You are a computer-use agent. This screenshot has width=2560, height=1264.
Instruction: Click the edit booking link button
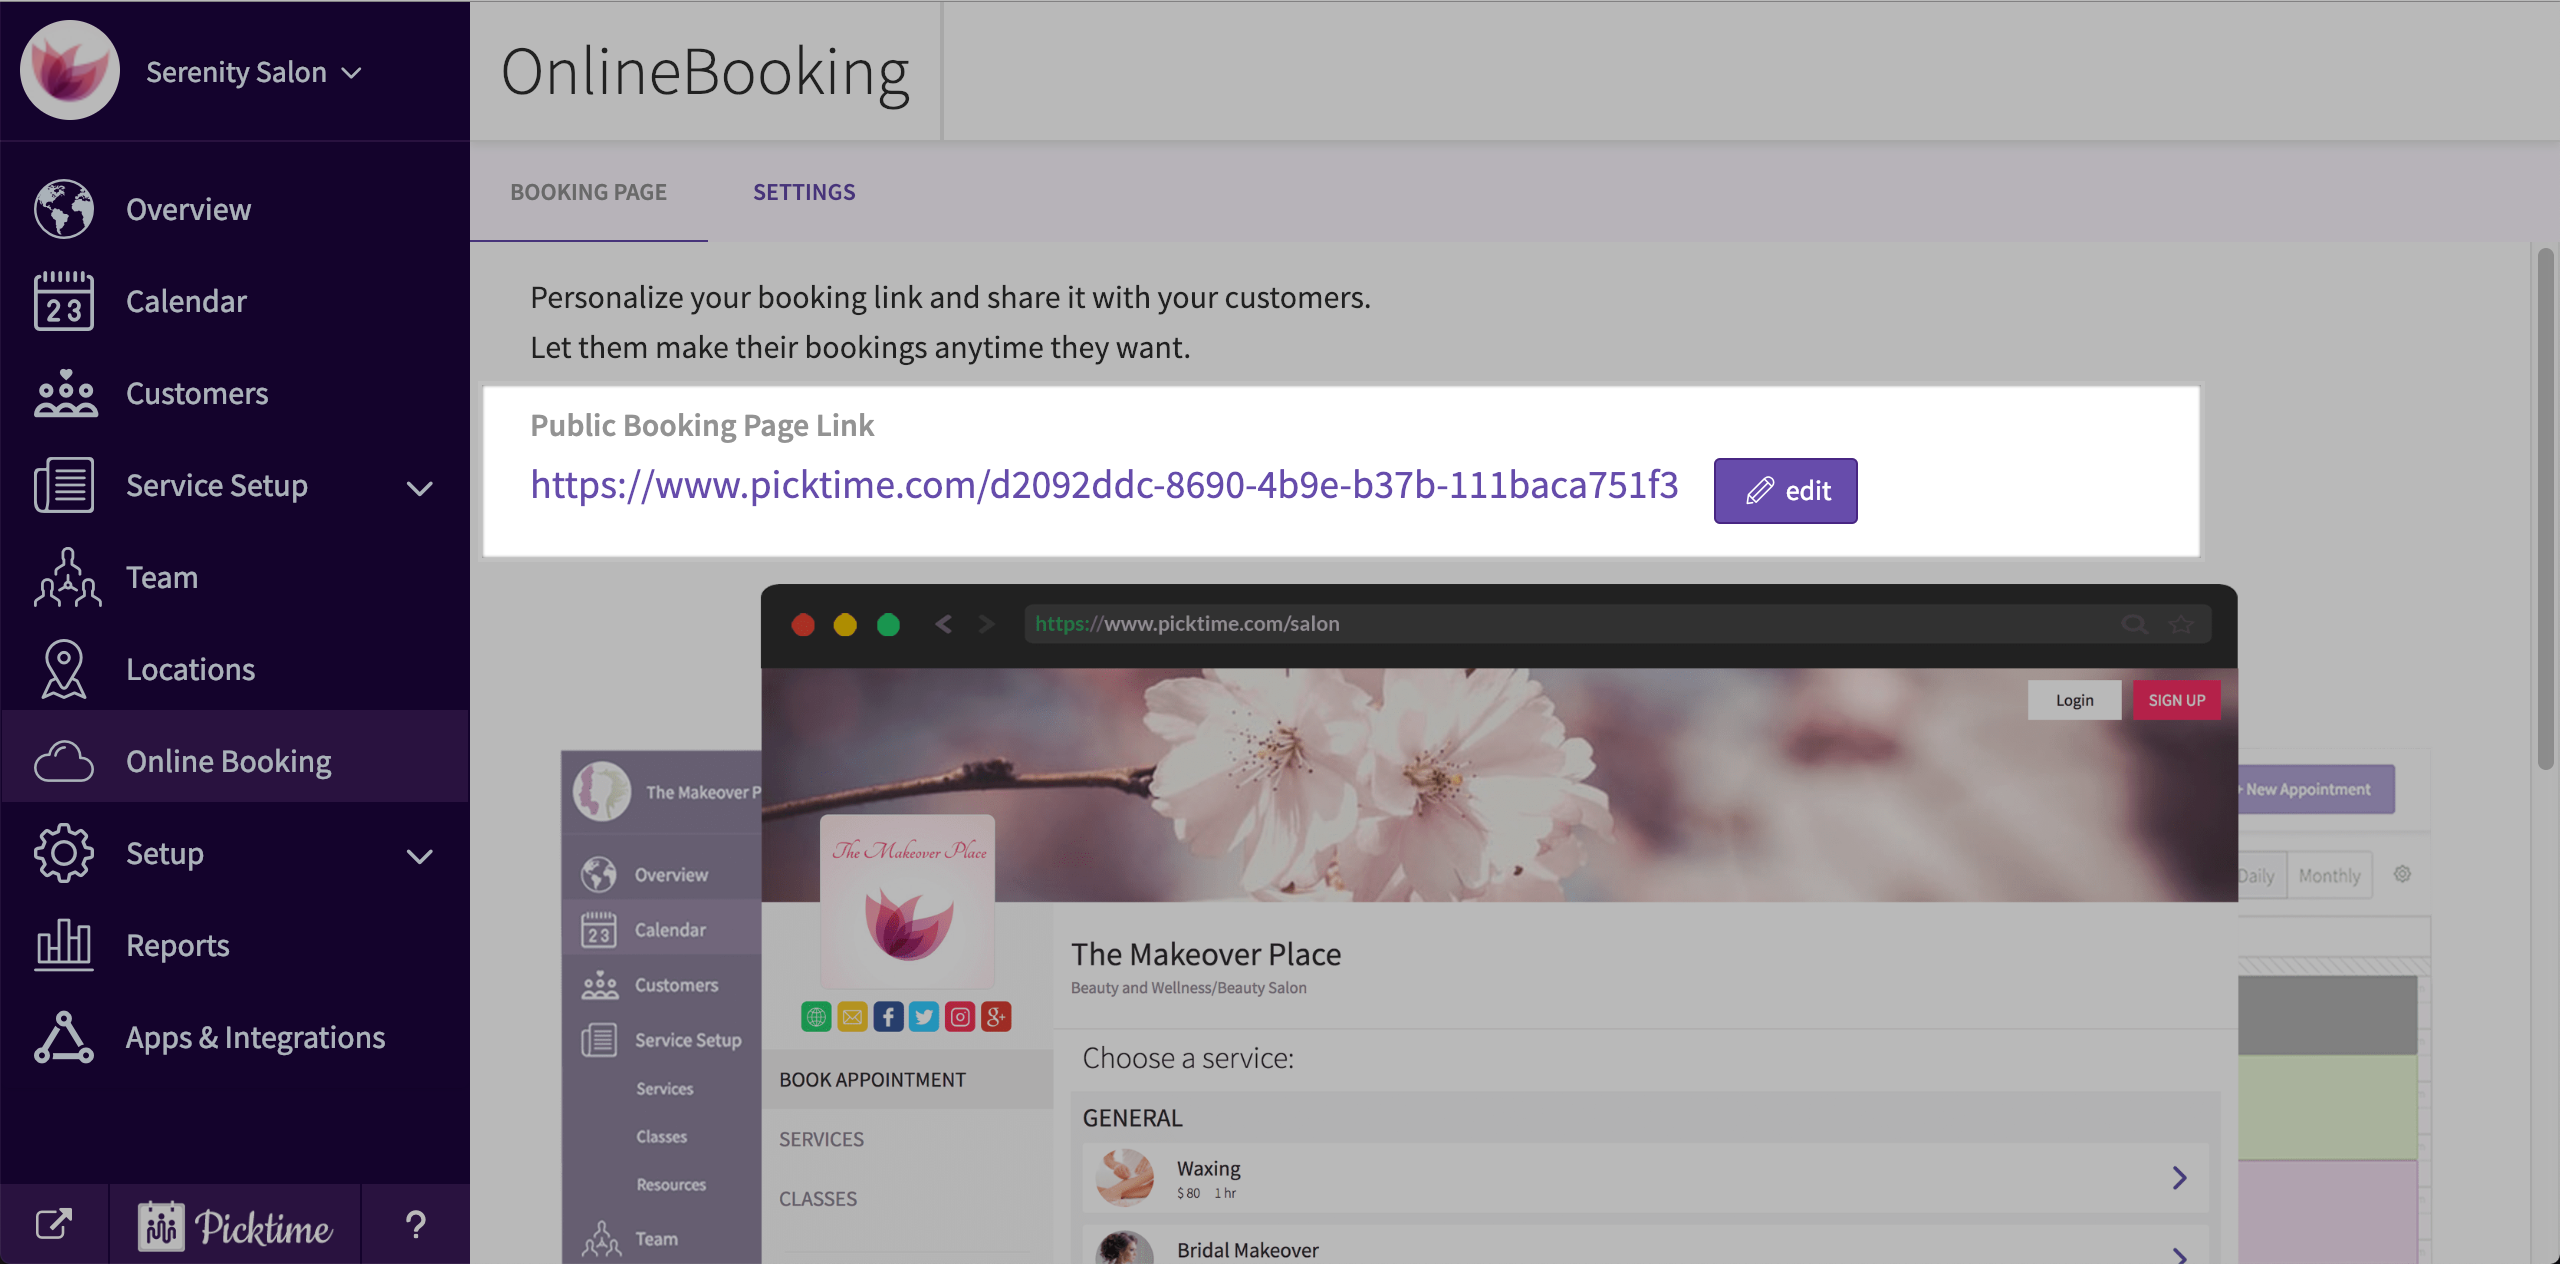[1785, 490]
